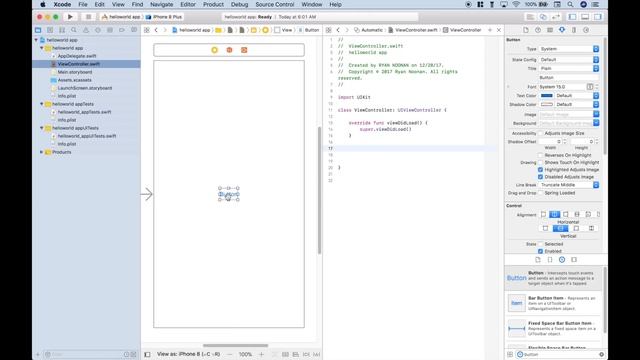Uncheck Highlighted Adjusts Image
640x360 pixels.
[x=540, y=170]
